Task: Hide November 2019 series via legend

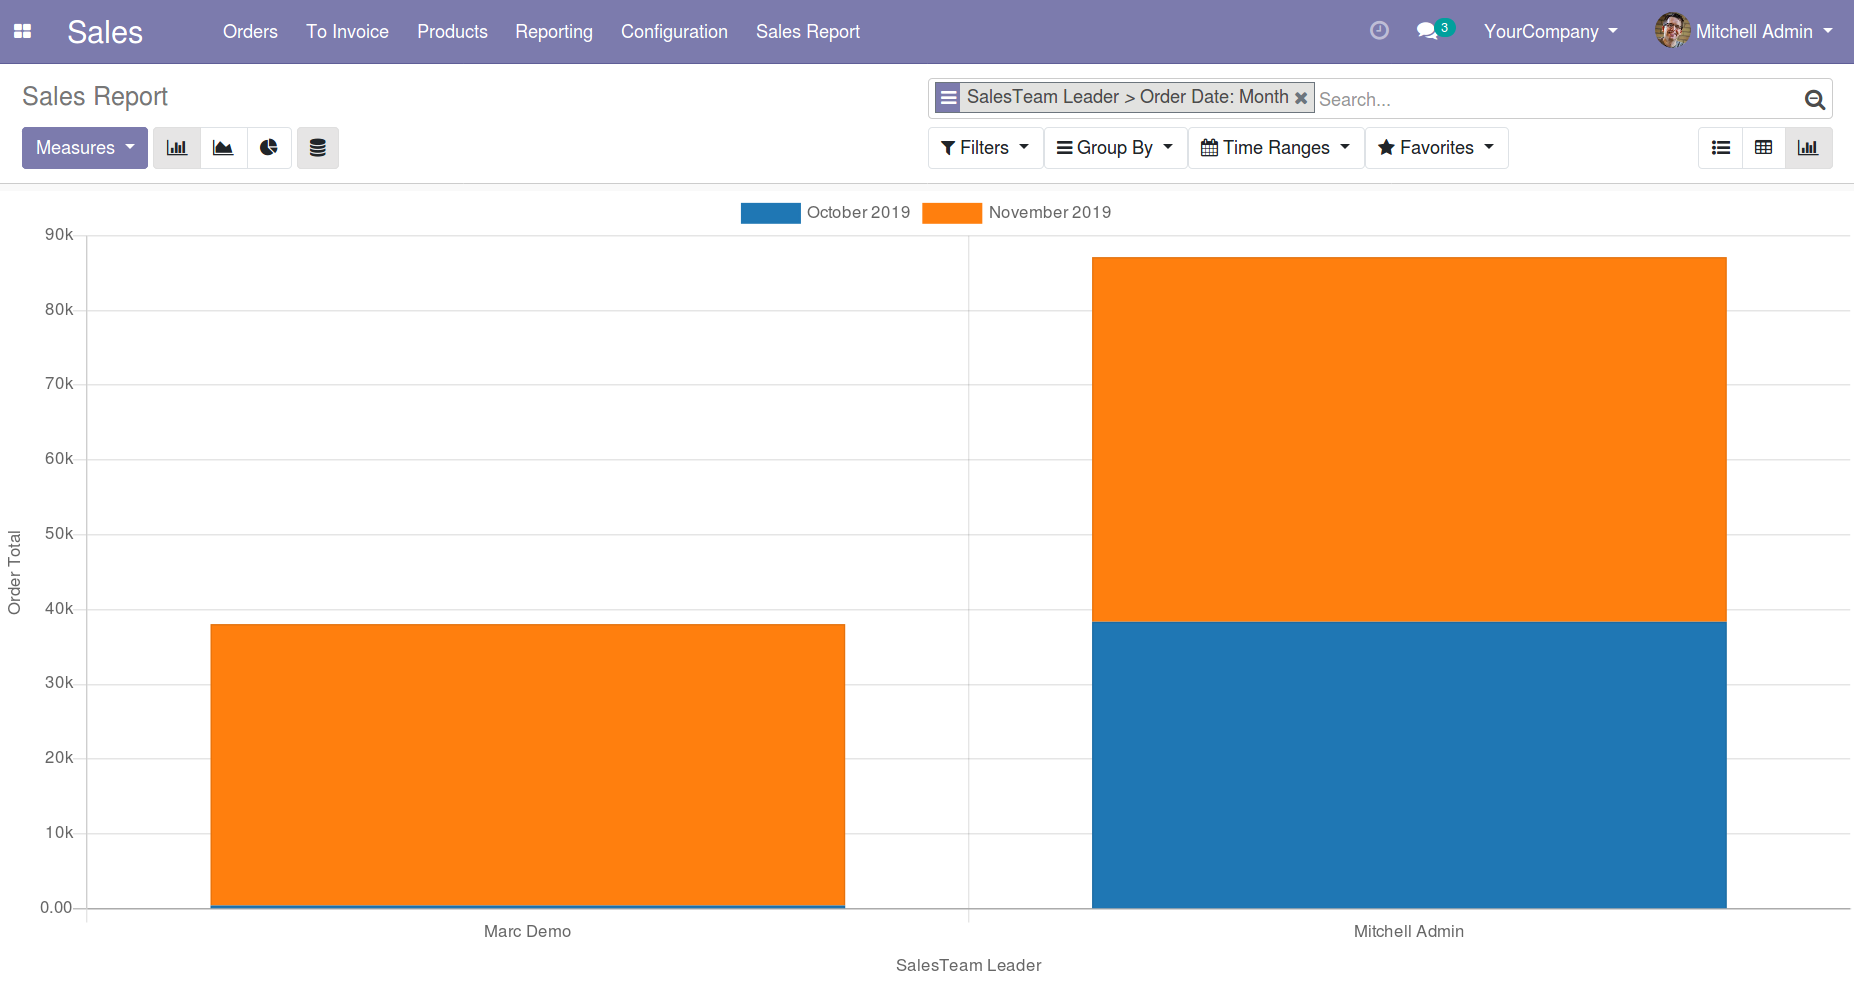Action: tap(1049, 212)
